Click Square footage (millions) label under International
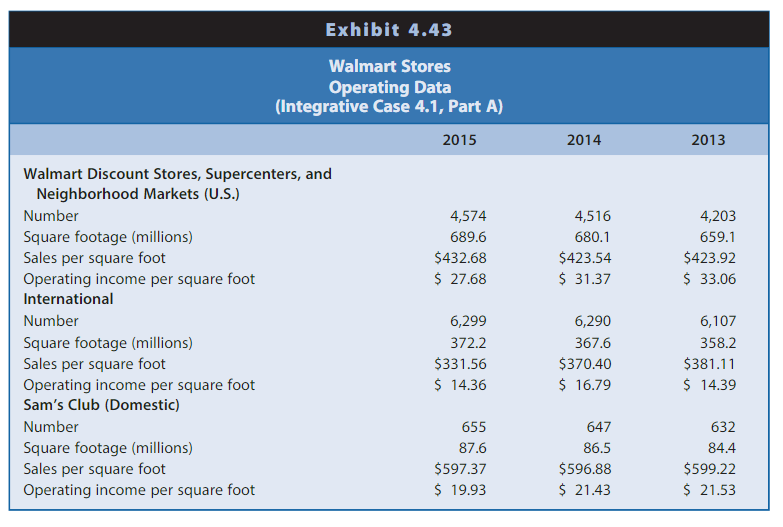Screen dimensions: 783x527 (x=108, y=343)
